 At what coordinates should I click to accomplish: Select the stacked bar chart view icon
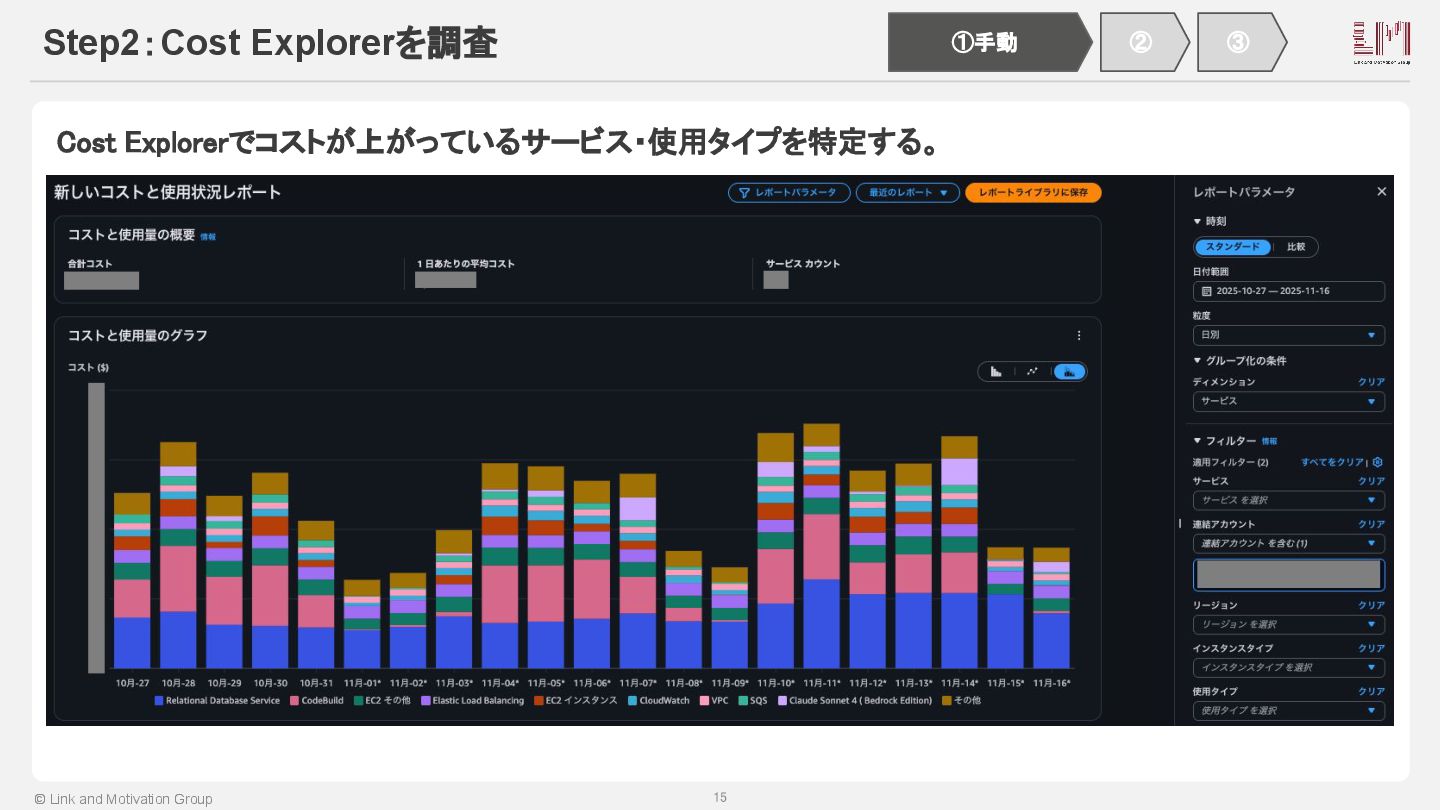(1069, 372)
